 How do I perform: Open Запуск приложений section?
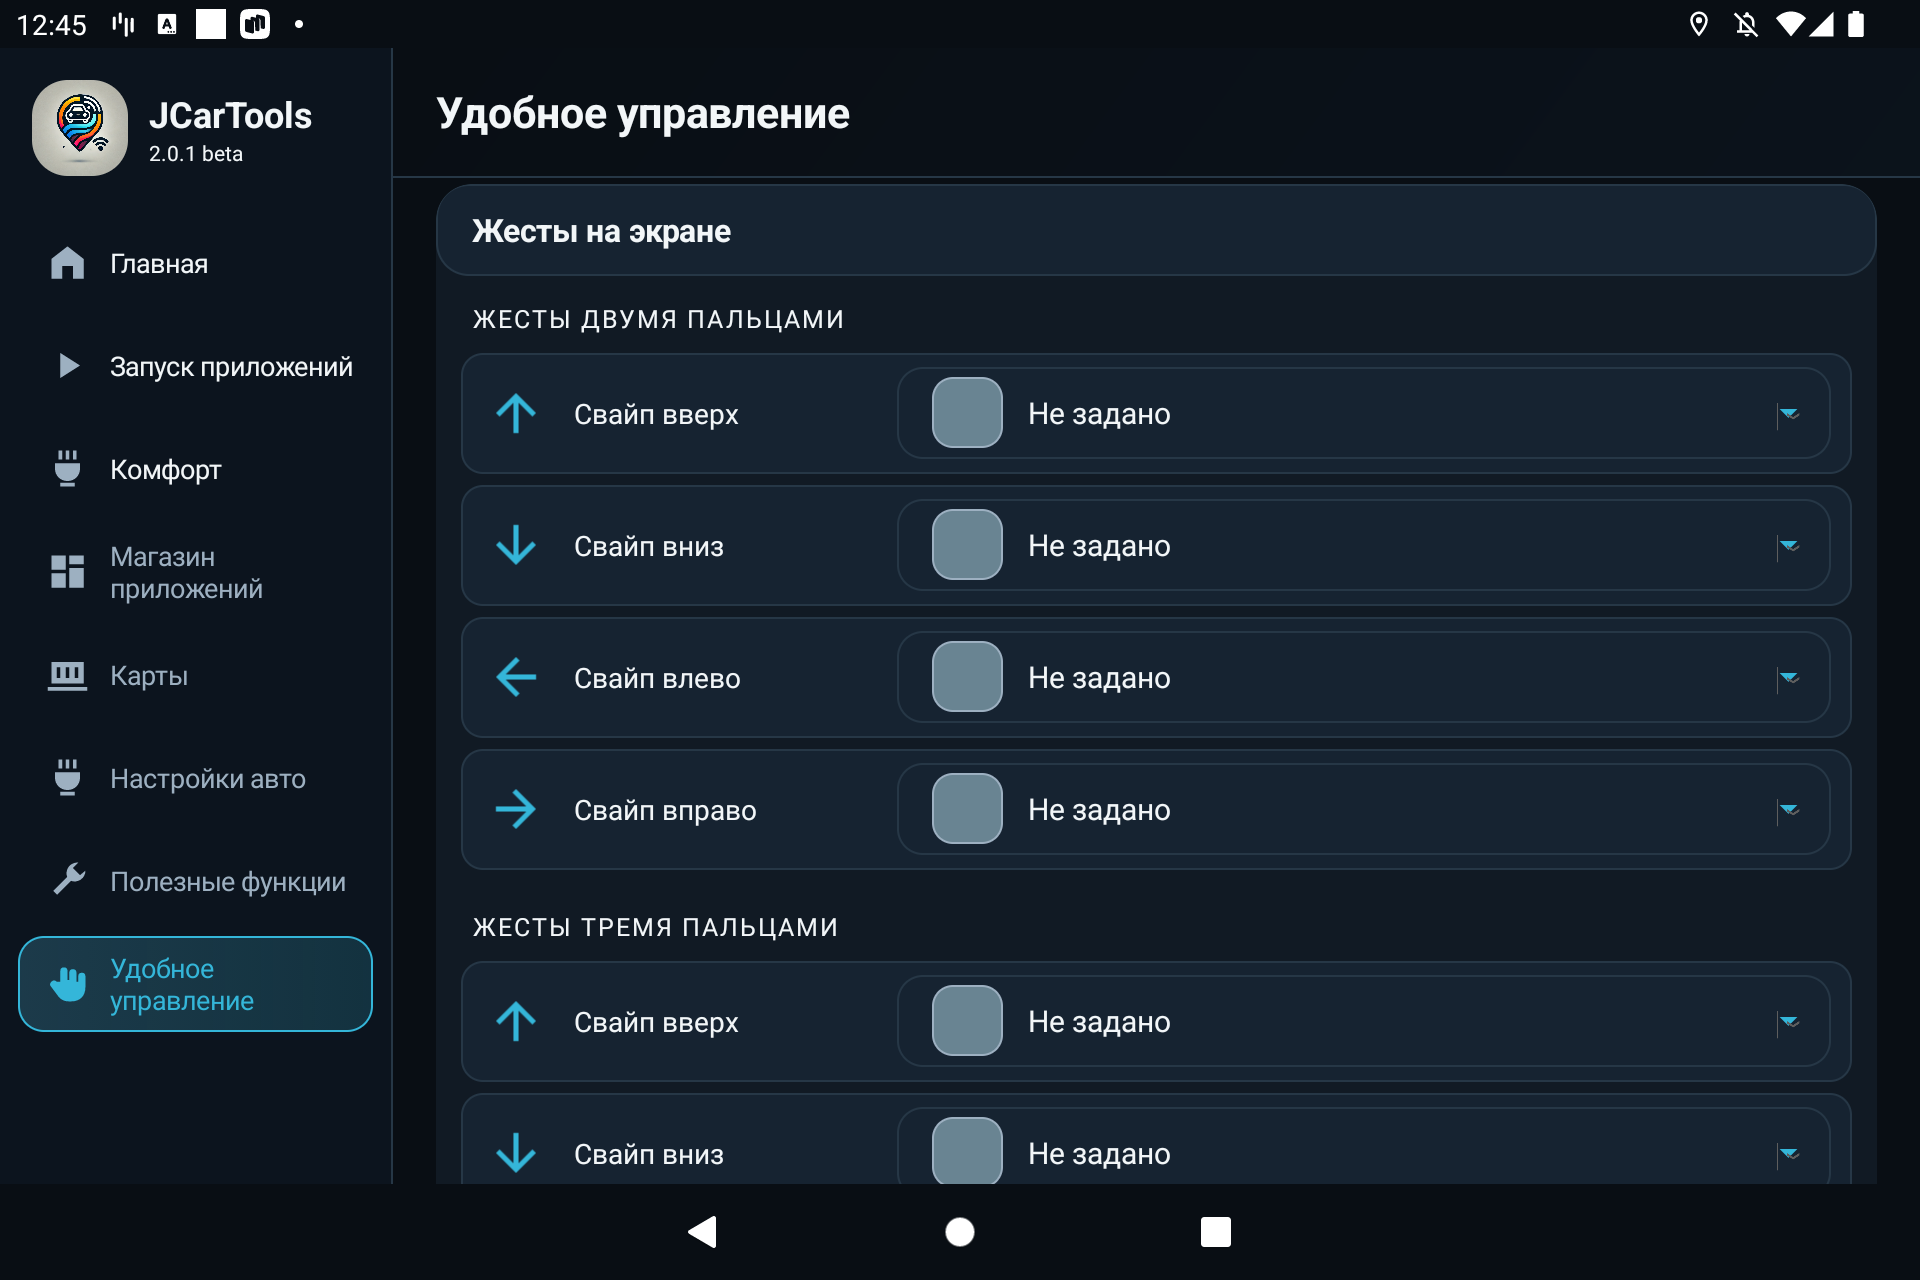point(195,367)
